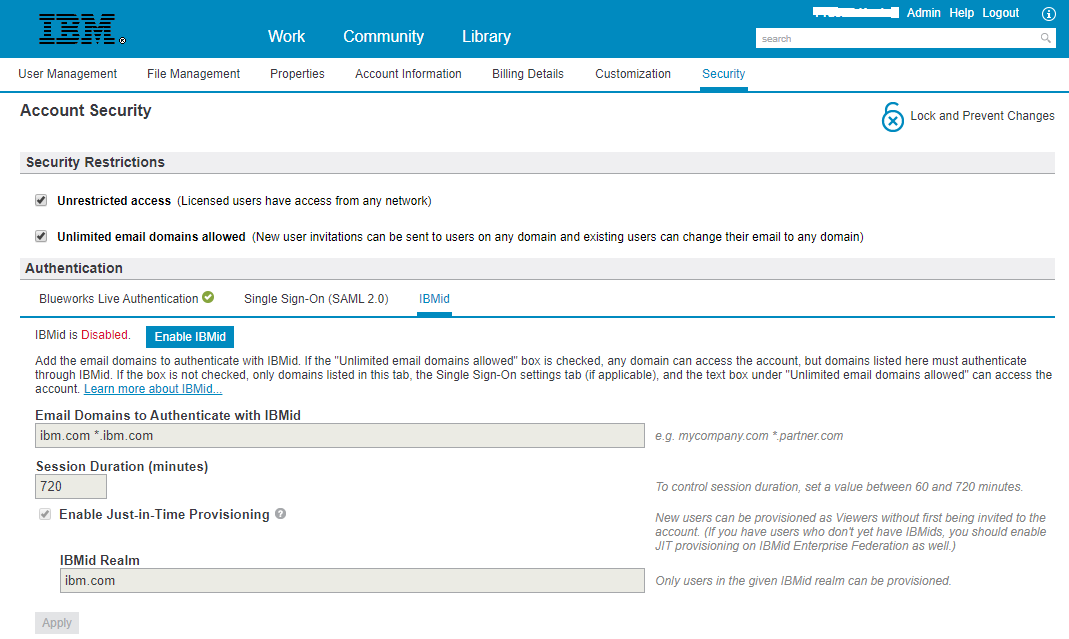Select the Security tab

pos(723,74)
